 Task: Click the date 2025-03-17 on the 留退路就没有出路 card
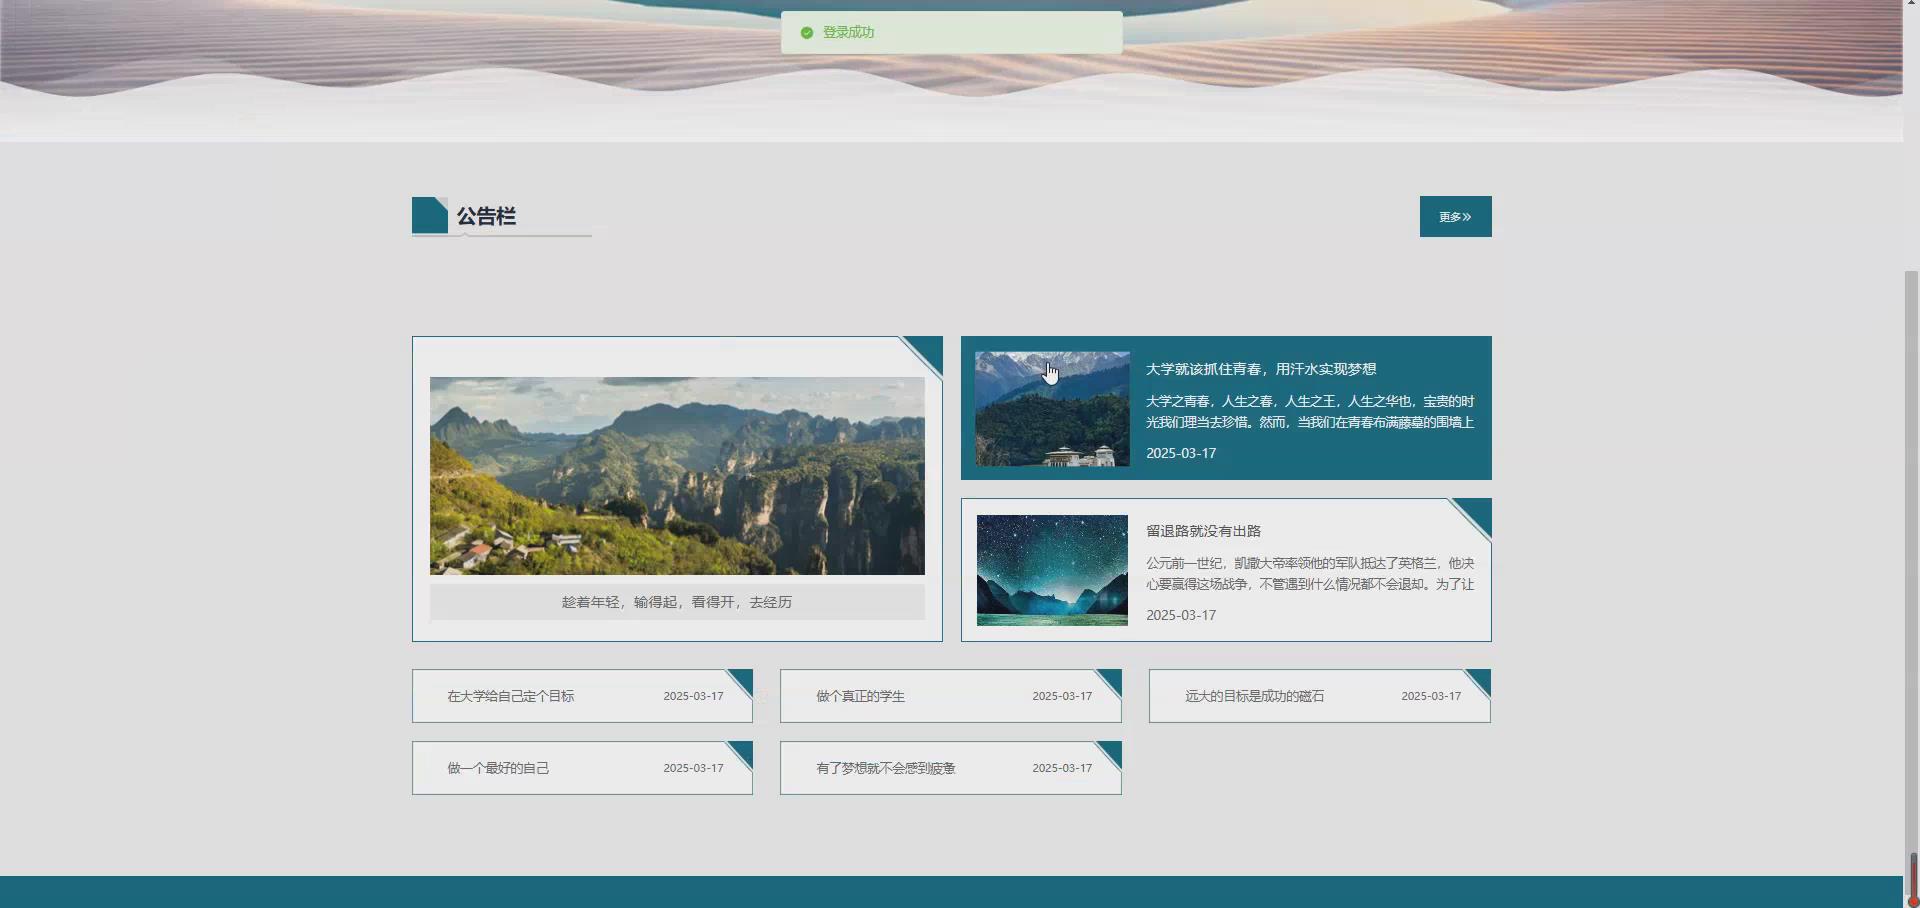[1181, 615]
